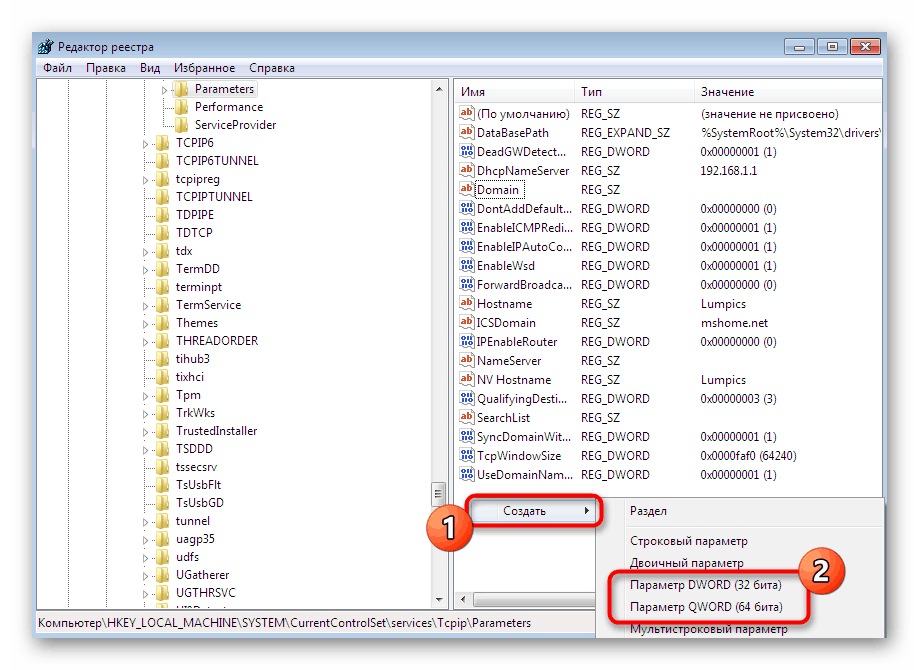Expand the tcpipreg tree node
This screenshot has width=919, height=670.
coord(145,180)
